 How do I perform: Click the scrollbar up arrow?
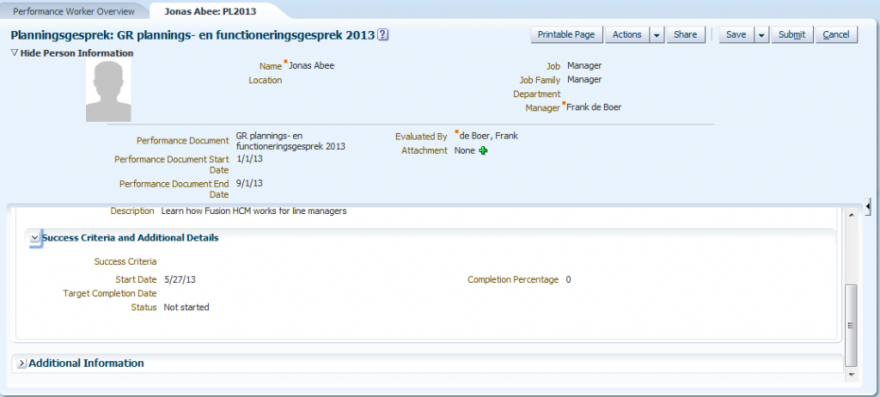click(851, 215)
